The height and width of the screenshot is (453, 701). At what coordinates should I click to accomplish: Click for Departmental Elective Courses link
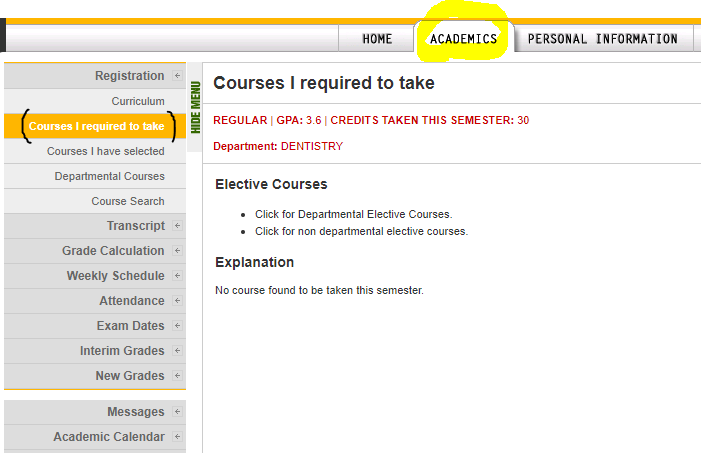[354, 214]
